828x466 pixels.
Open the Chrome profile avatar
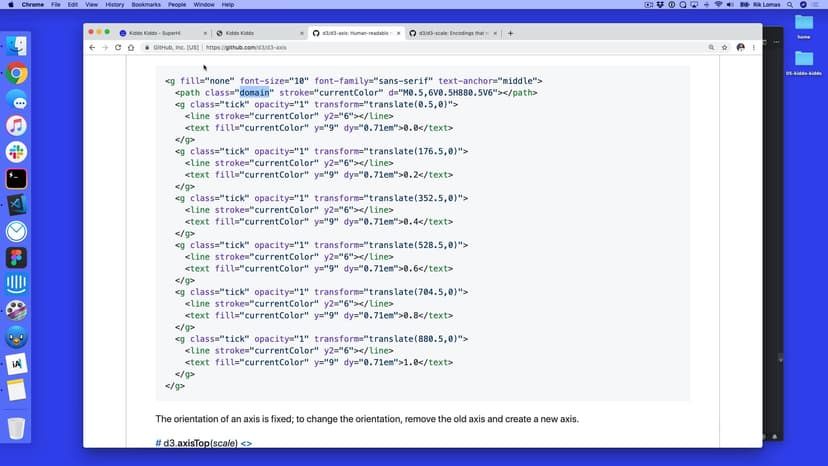740,47
